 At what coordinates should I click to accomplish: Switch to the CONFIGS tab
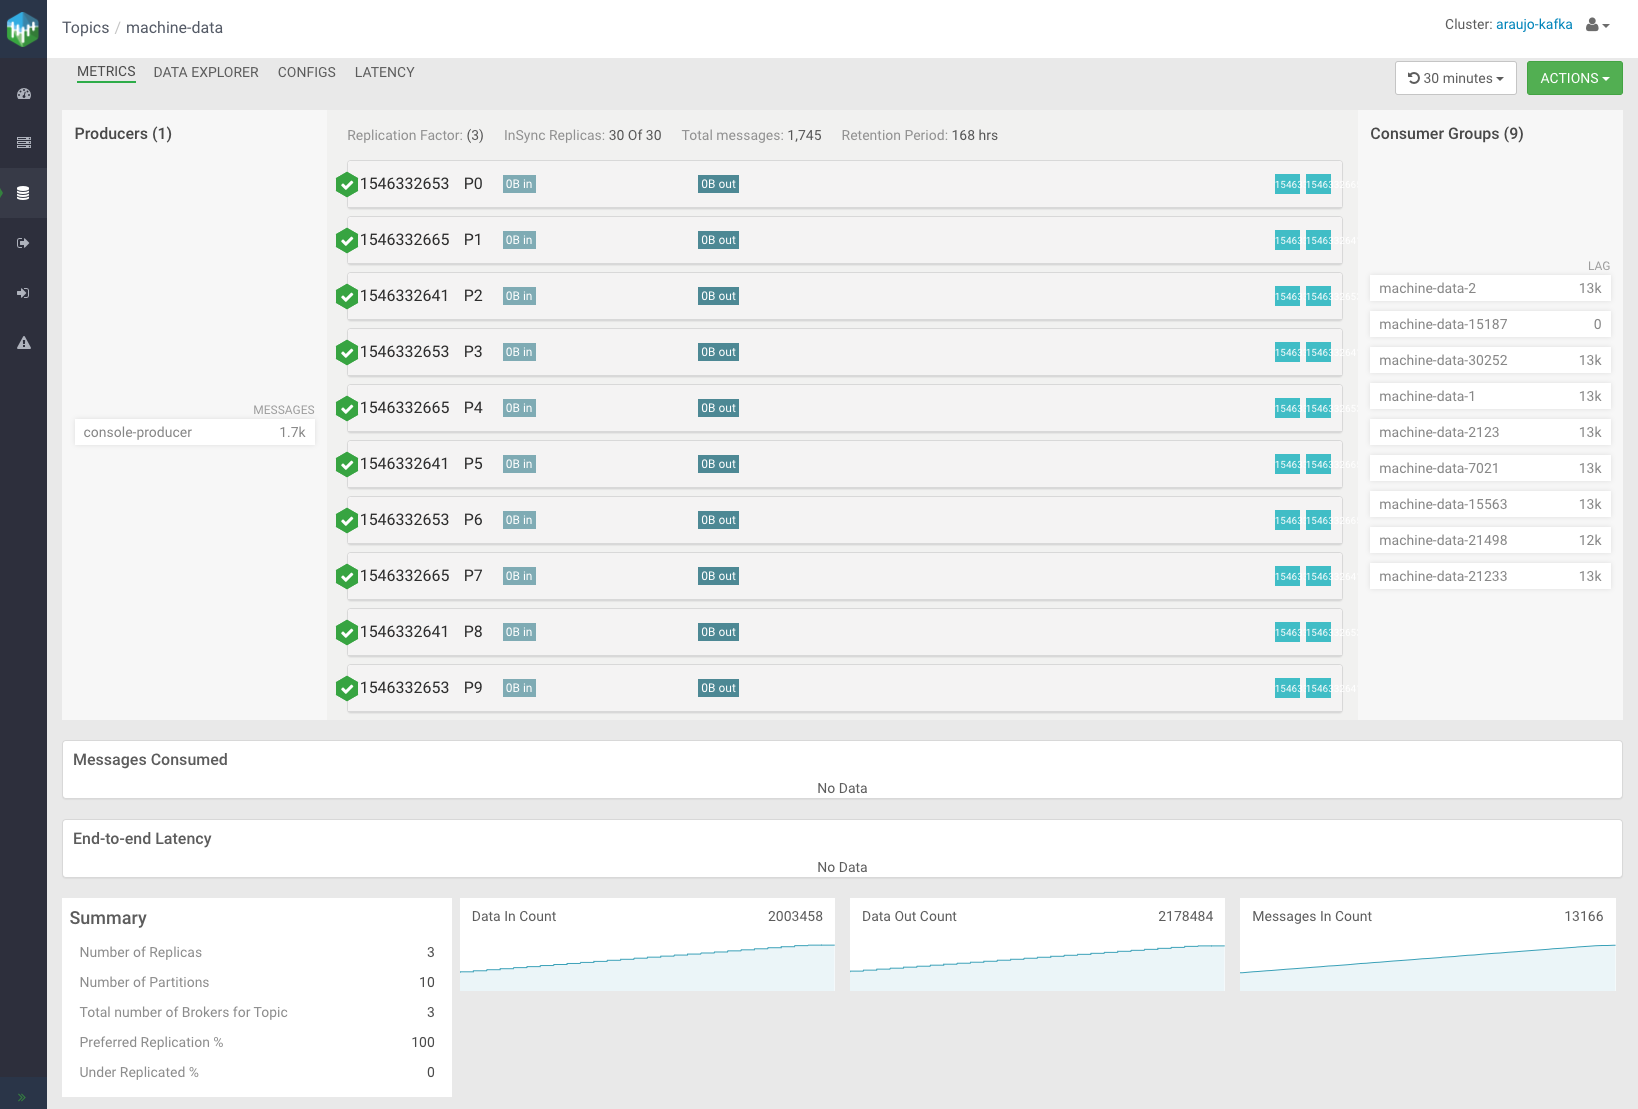(306, 72)
